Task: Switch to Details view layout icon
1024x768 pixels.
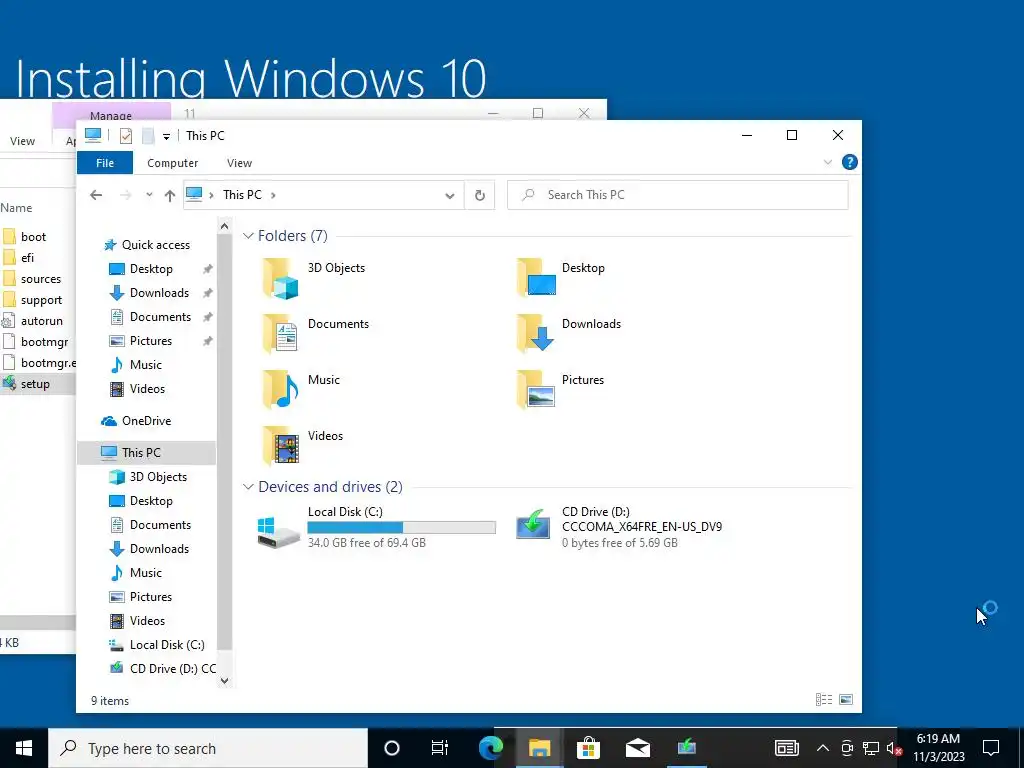Action: tap(824, 699)
